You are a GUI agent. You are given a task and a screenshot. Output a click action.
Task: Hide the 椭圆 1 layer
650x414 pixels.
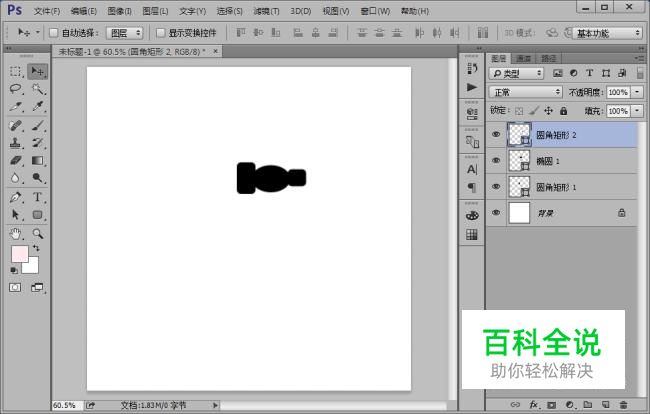496,160
